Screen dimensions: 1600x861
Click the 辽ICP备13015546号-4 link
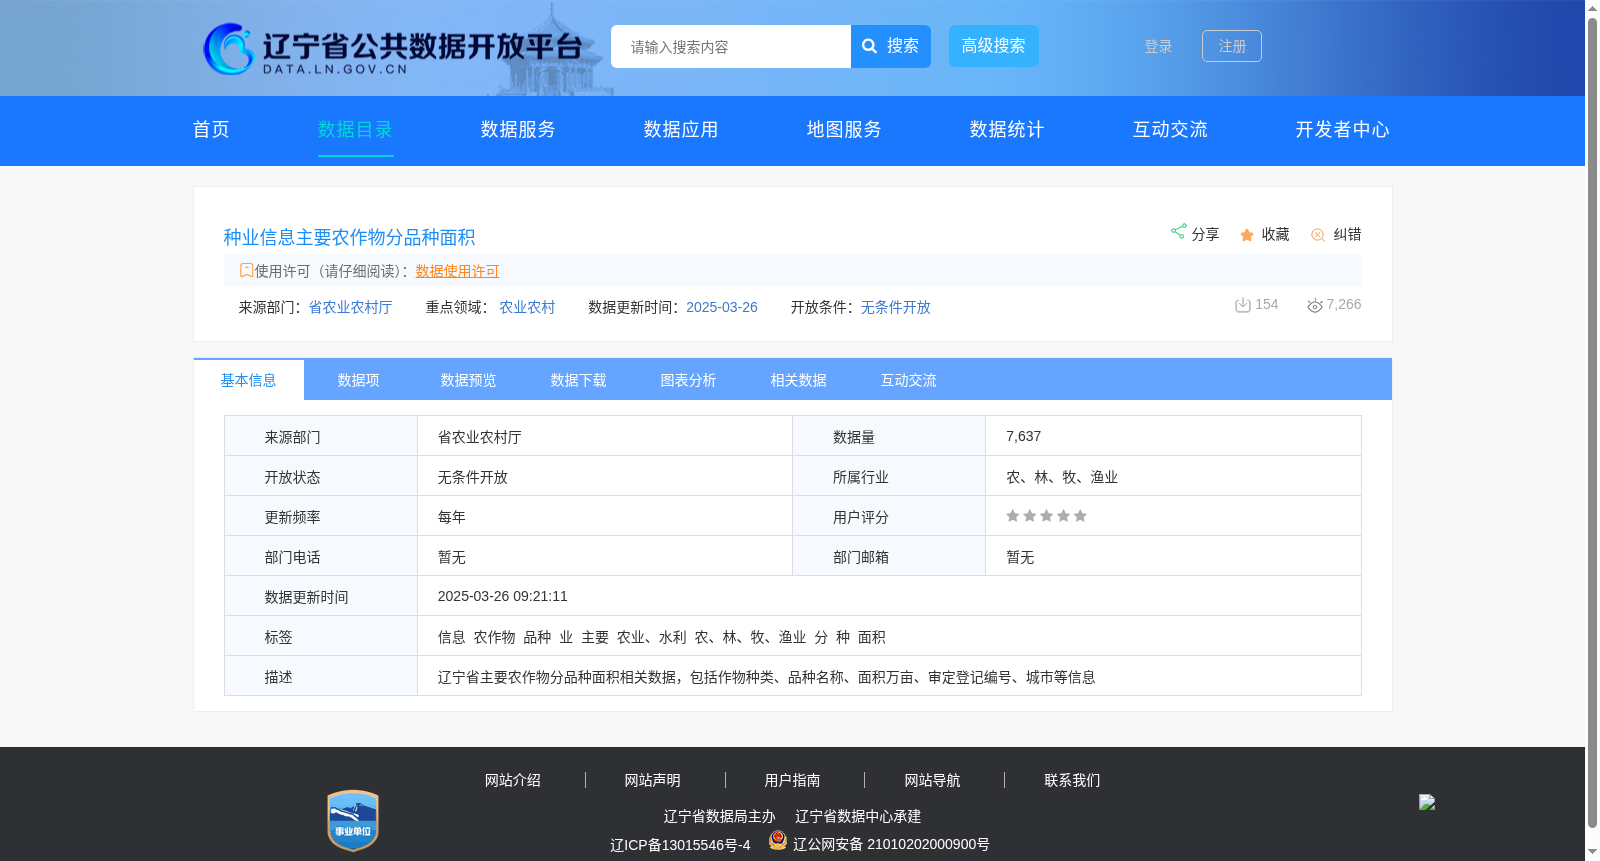click(x=680, y=845)
